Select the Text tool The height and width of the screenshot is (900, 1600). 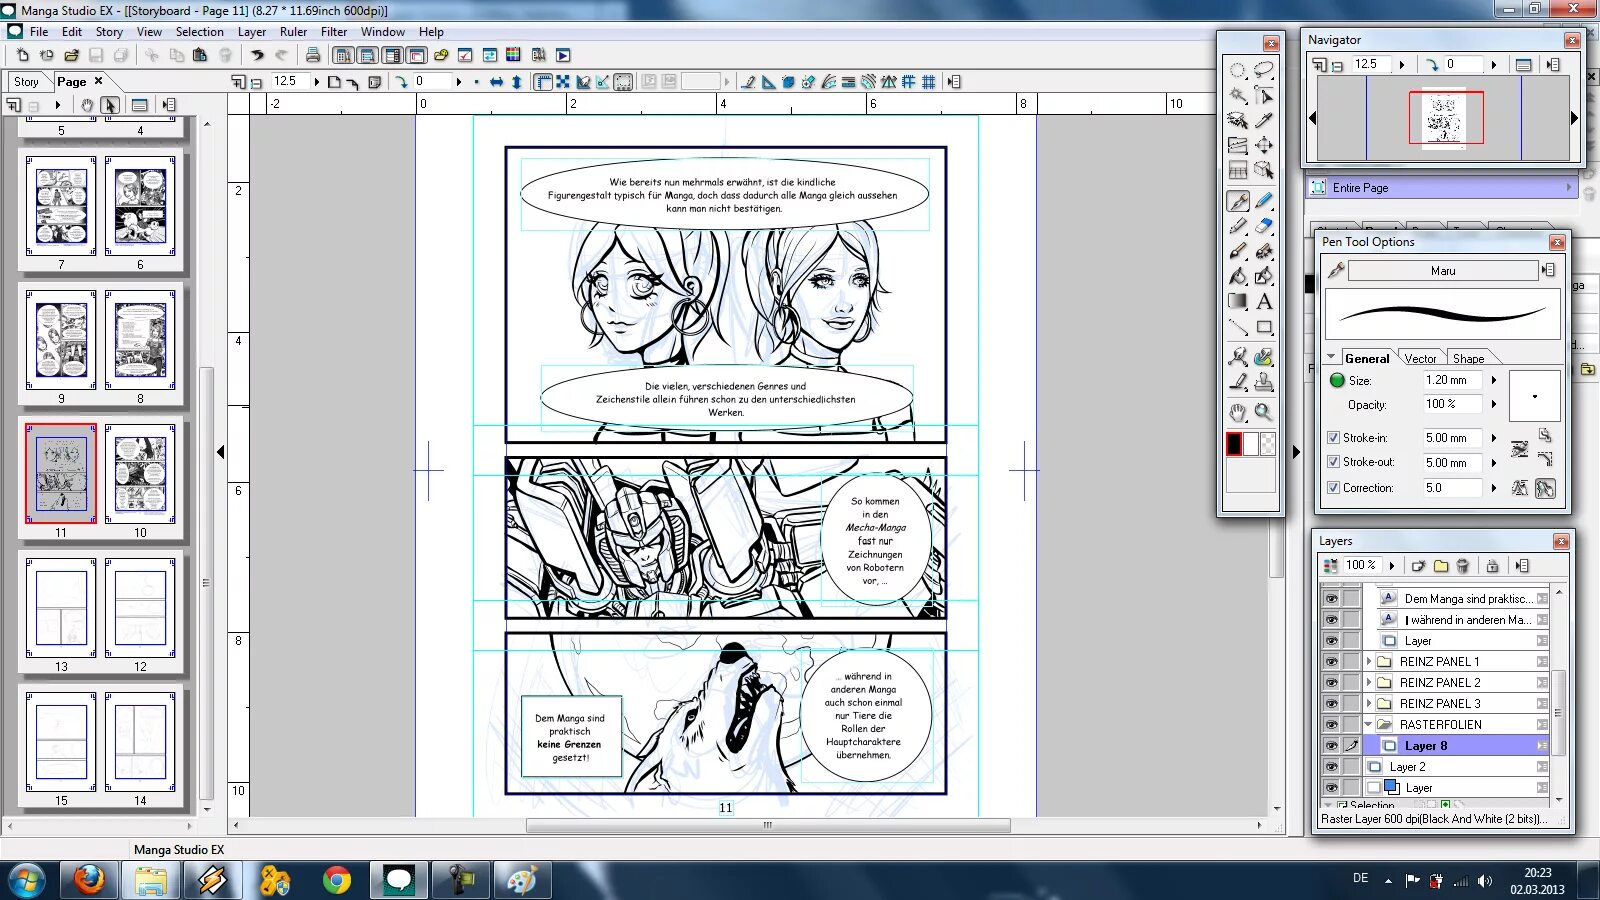pyautogui.click(x=1264, y=301)
